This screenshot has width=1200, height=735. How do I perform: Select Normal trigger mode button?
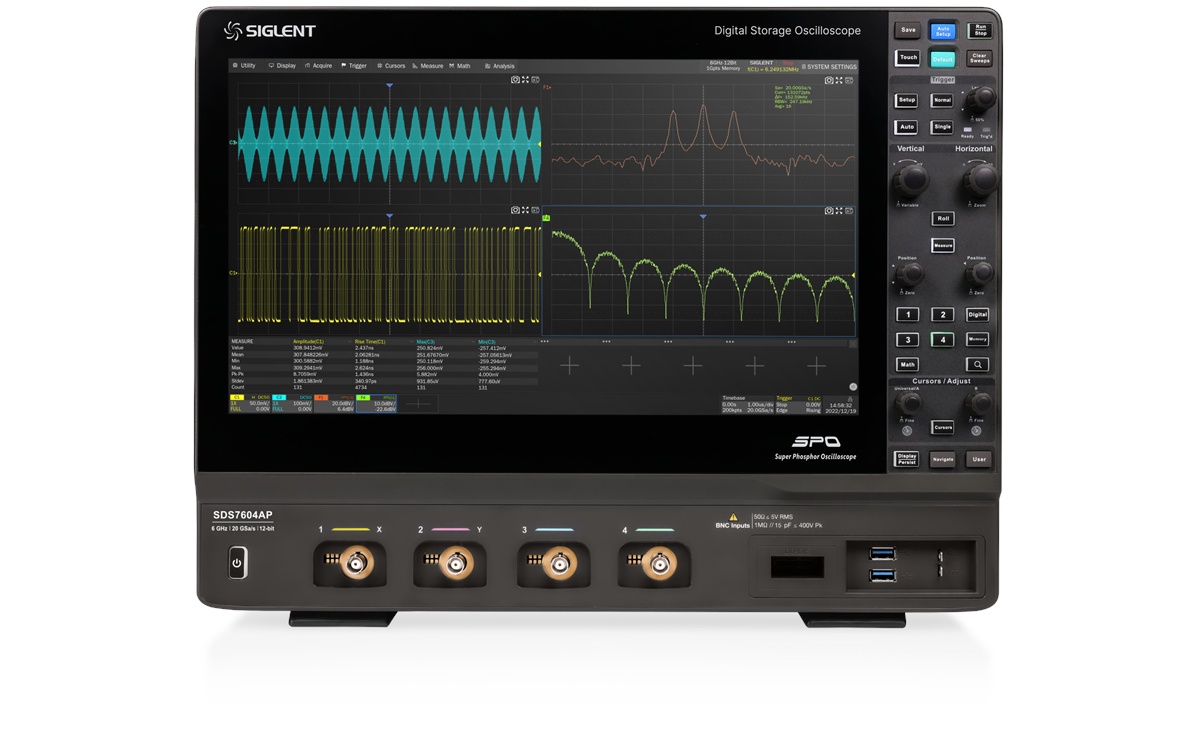pos(942,100)
